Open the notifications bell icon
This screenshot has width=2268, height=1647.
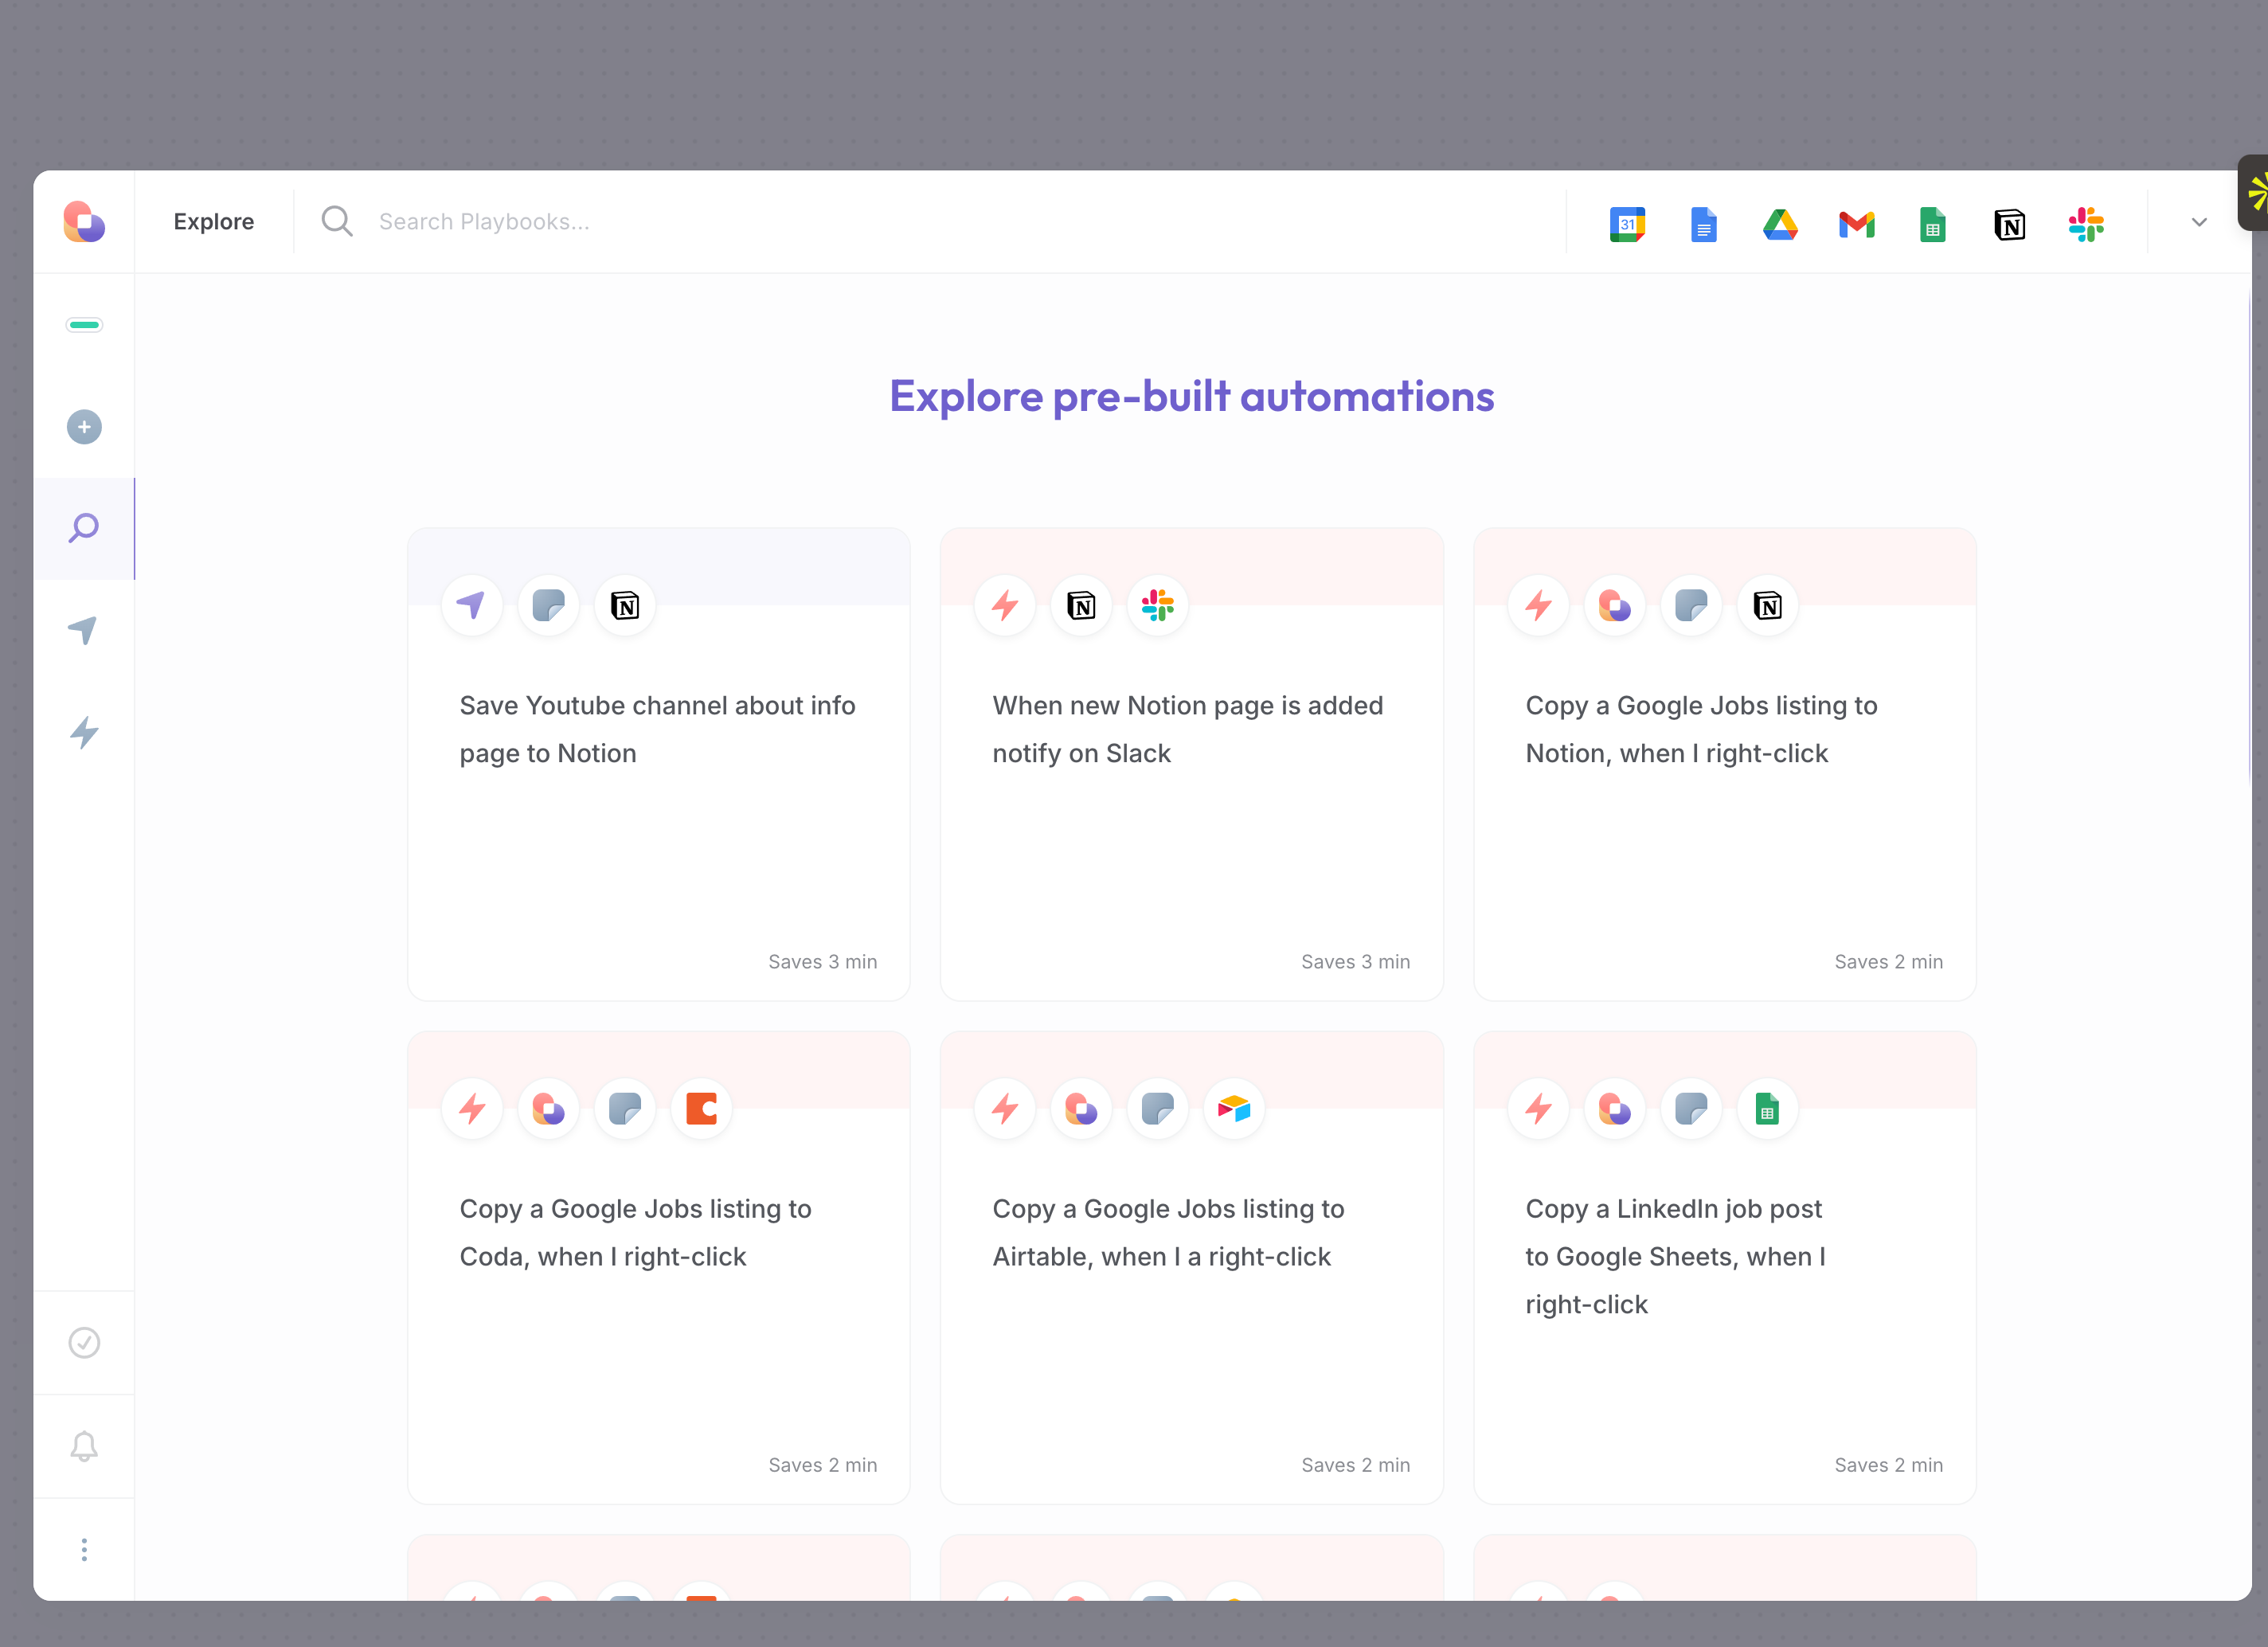pos(84,1446)
